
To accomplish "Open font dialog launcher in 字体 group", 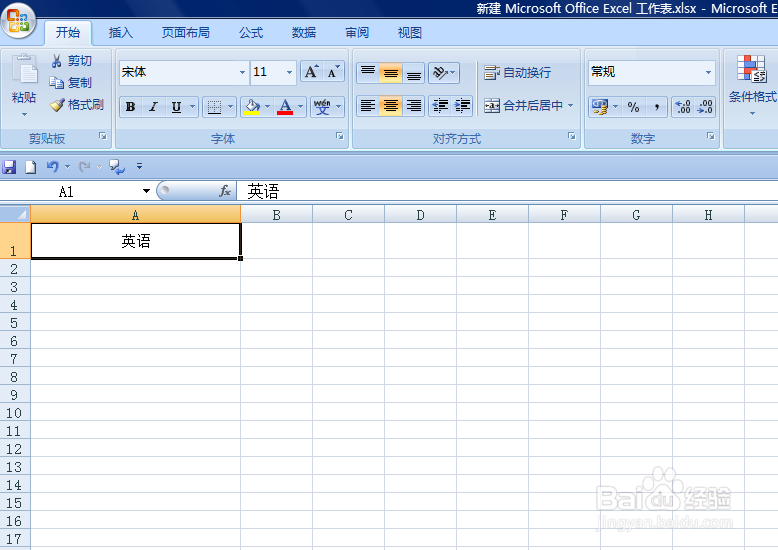I will (x=339, y=136).
